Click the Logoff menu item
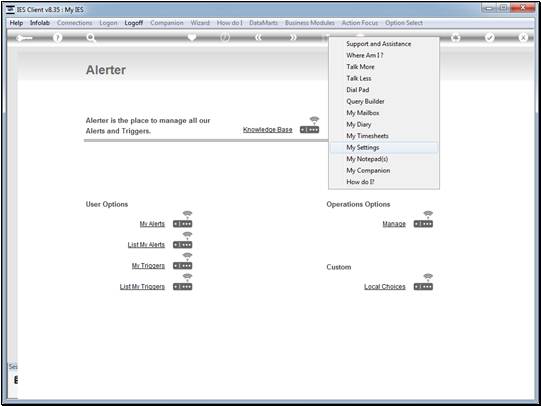541x406 pixels. 134,23
